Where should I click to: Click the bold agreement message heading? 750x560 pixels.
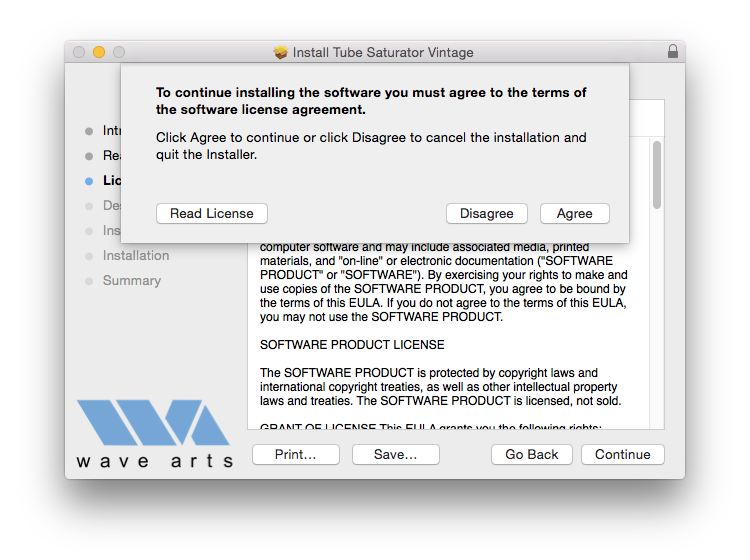click(371, 101)
